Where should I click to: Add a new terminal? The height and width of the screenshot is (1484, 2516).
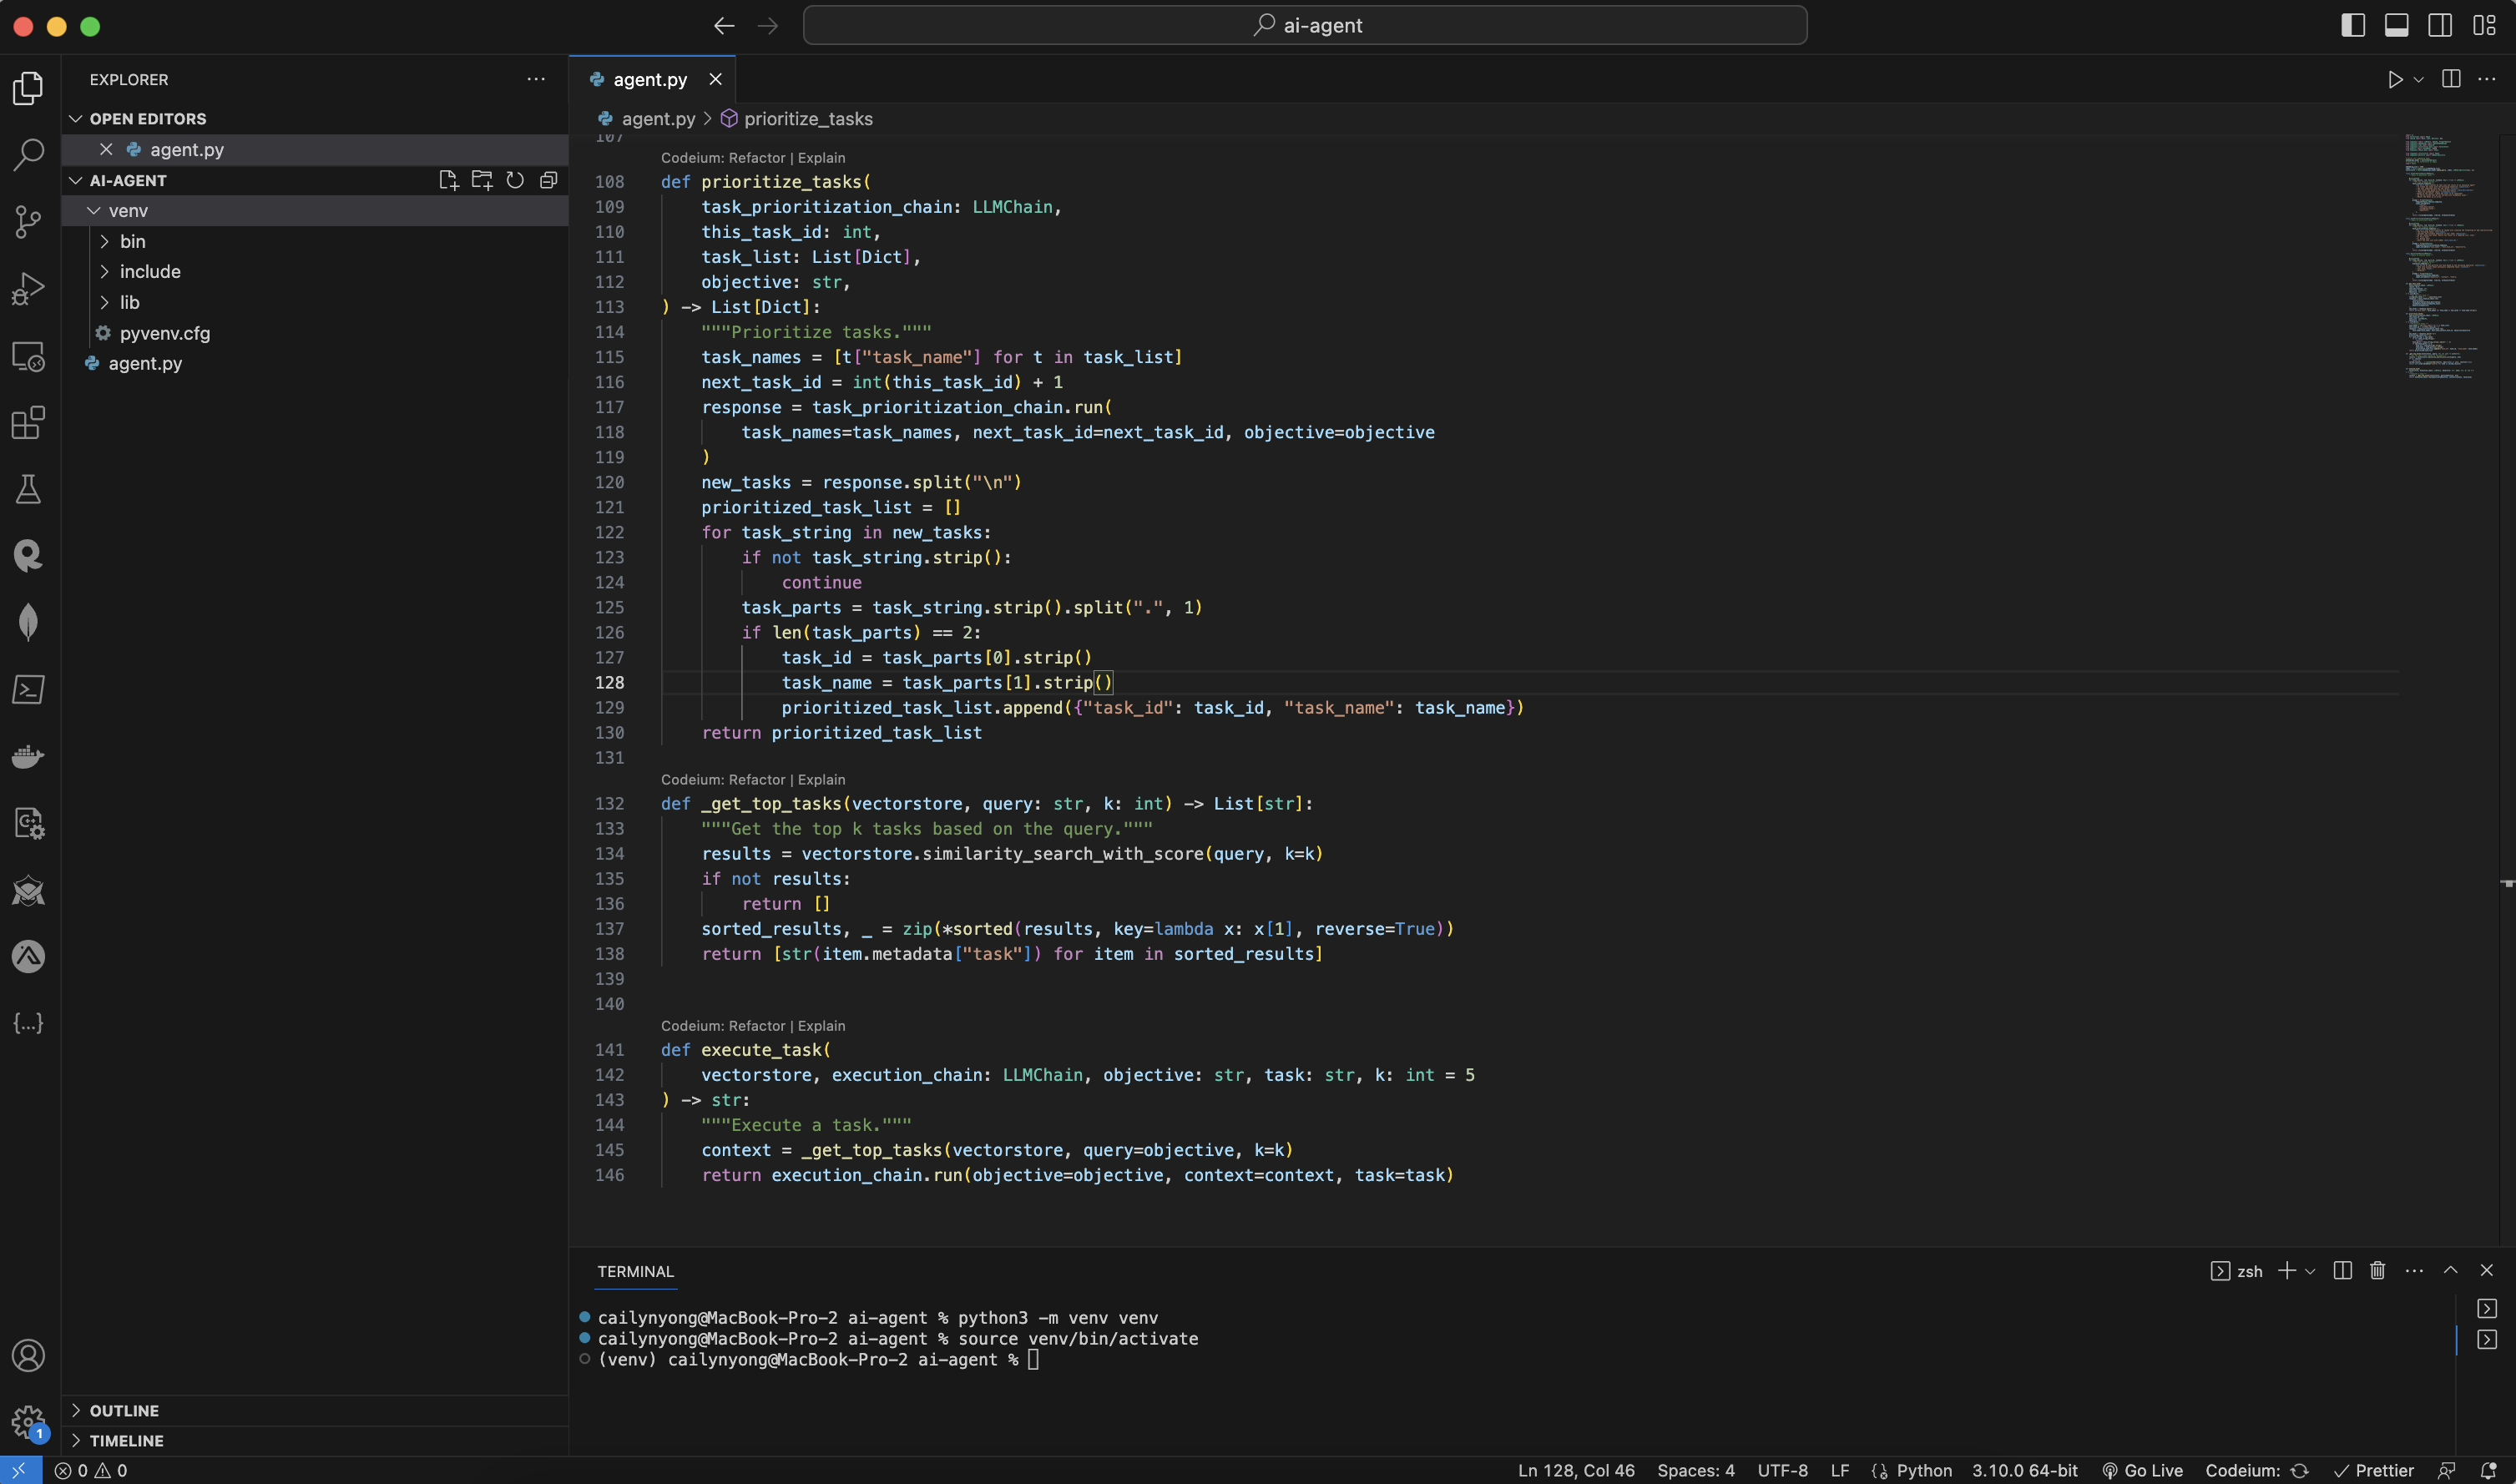coord(2286,1270)
